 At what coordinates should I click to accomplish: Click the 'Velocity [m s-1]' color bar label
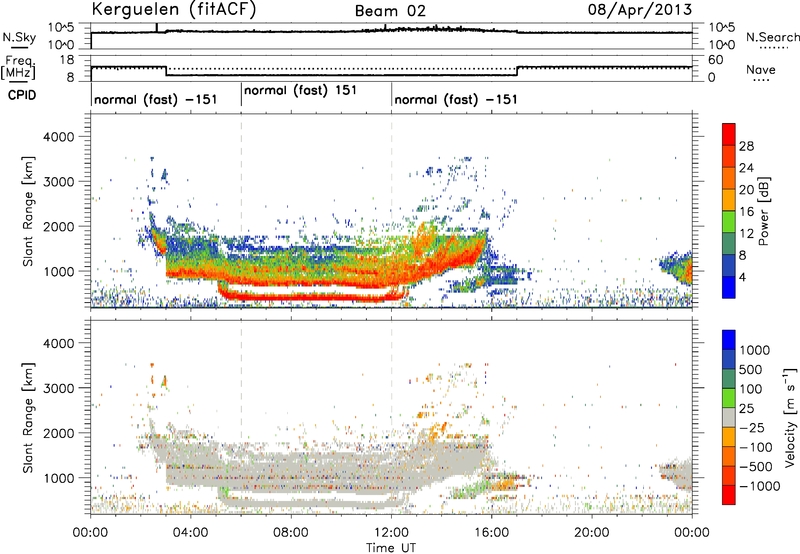pos(790,417)
